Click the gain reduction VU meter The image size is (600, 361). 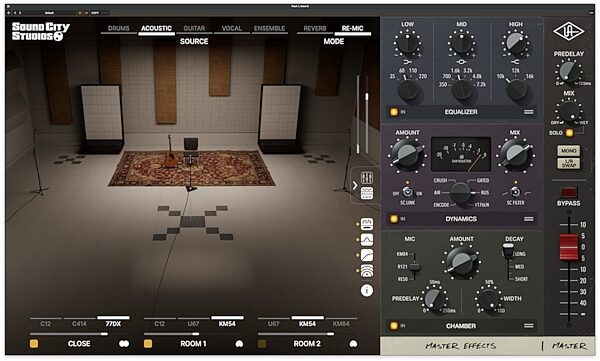pos(461,154)
